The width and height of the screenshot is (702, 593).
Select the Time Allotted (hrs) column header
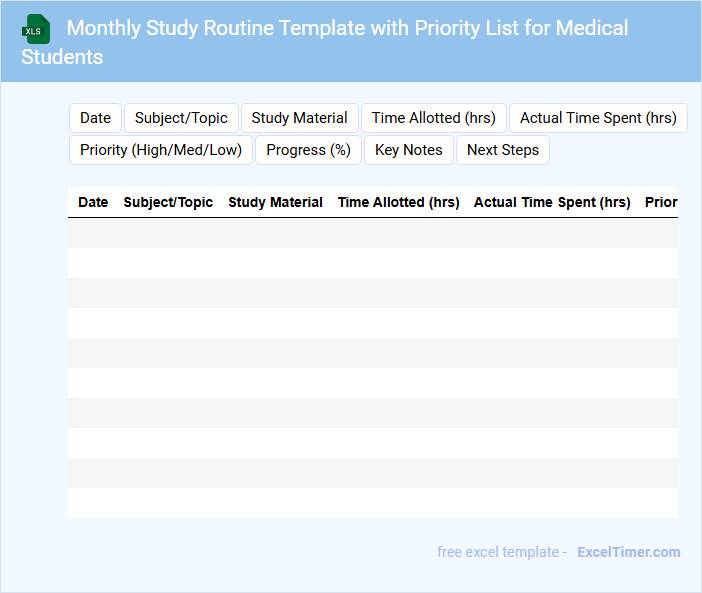[x=398, y=202]
